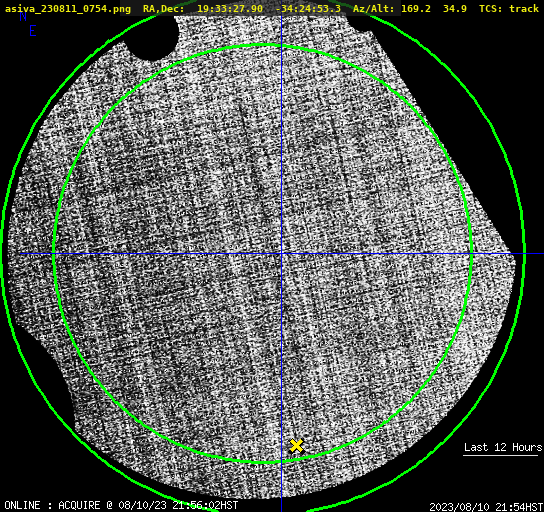Image resolution: width=544 pixels, height=512 pixels.
Task: Click the azimuth value 169.2
Action: 416,8
